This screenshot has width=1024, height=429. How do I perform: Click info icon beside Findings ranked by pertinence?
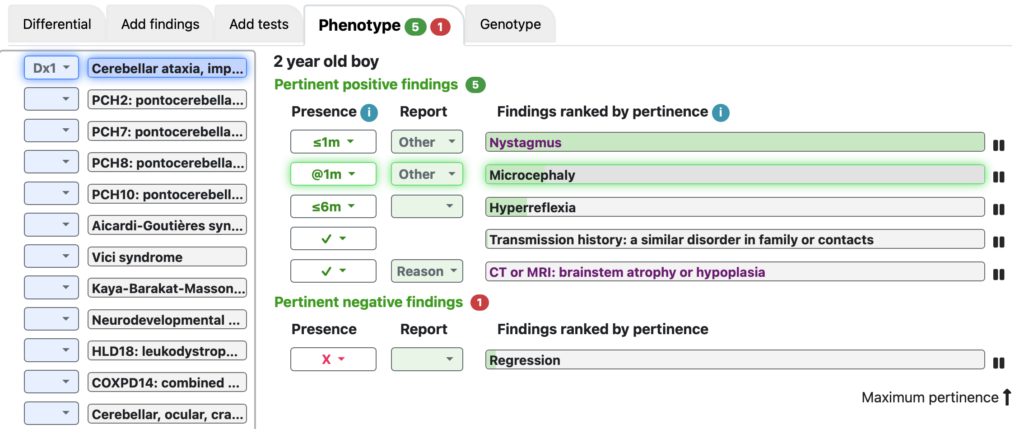pos(721,112)
